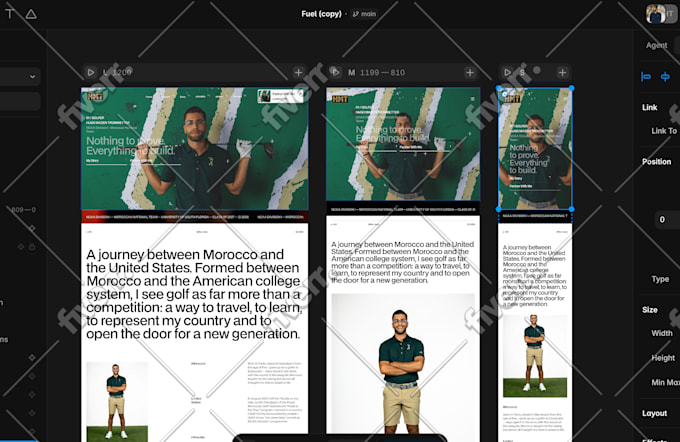Play the S breakpoint preview
The image size is (680, 442).
[x=507, y=72]
